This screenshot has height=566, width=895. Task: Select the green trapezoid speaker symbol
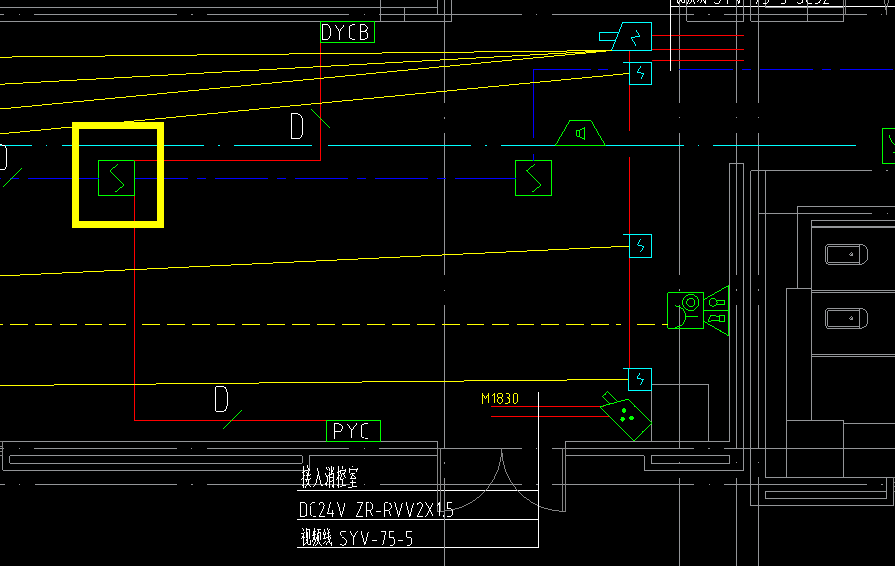pyautogui.click(x=580, y=133)
